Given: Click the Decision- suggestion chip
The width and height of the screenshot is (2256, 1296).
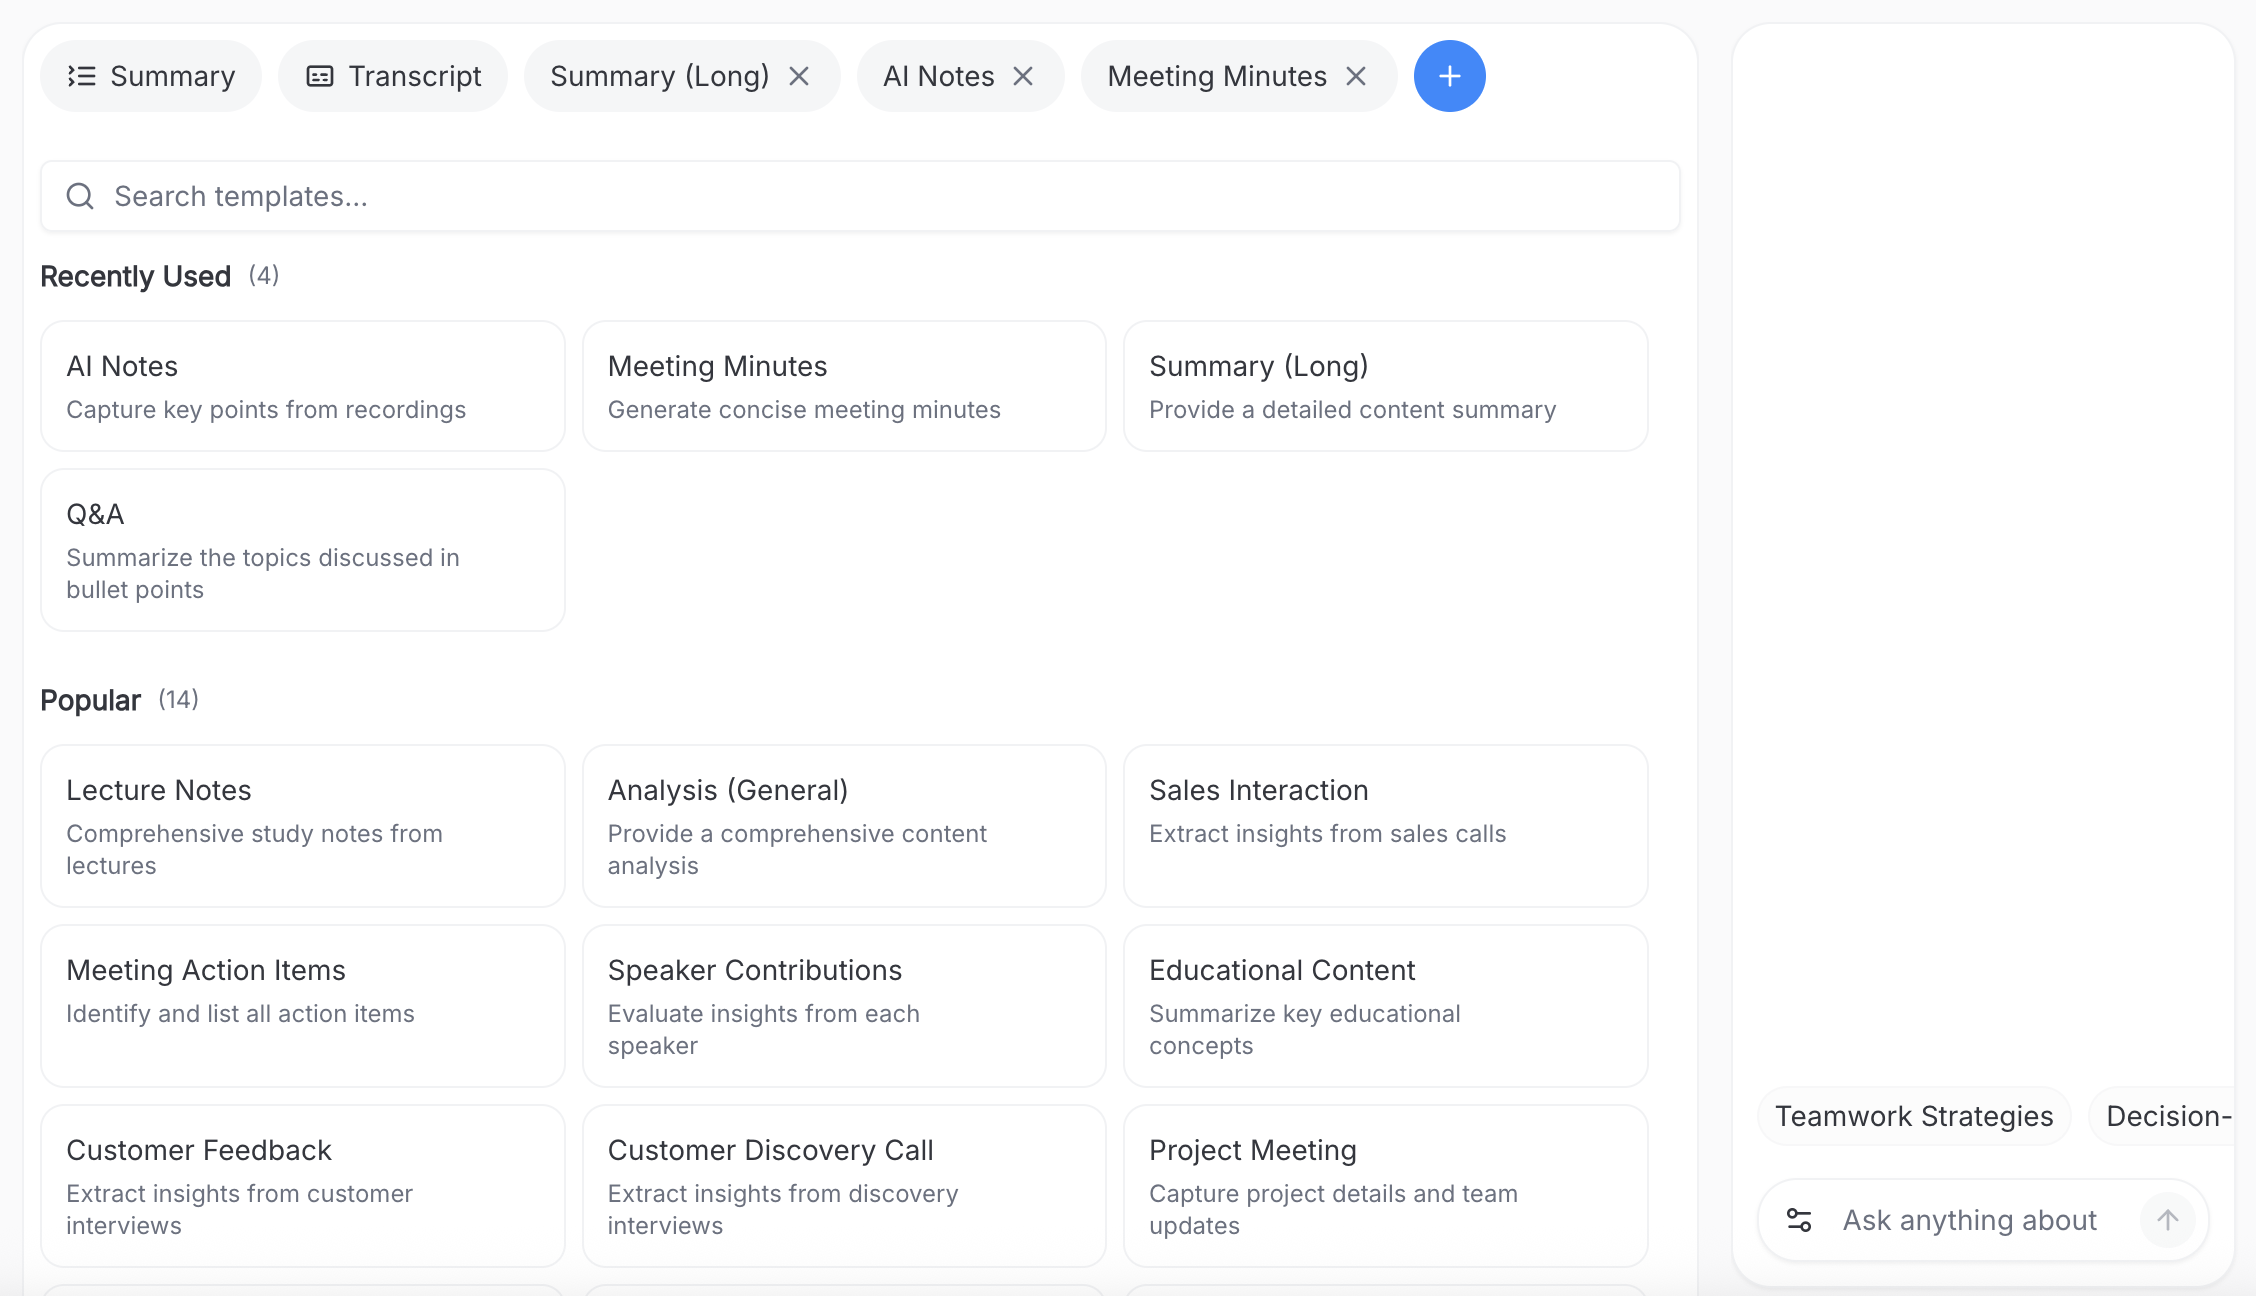Looking at the screenshot, I should click(2166, 1116).
